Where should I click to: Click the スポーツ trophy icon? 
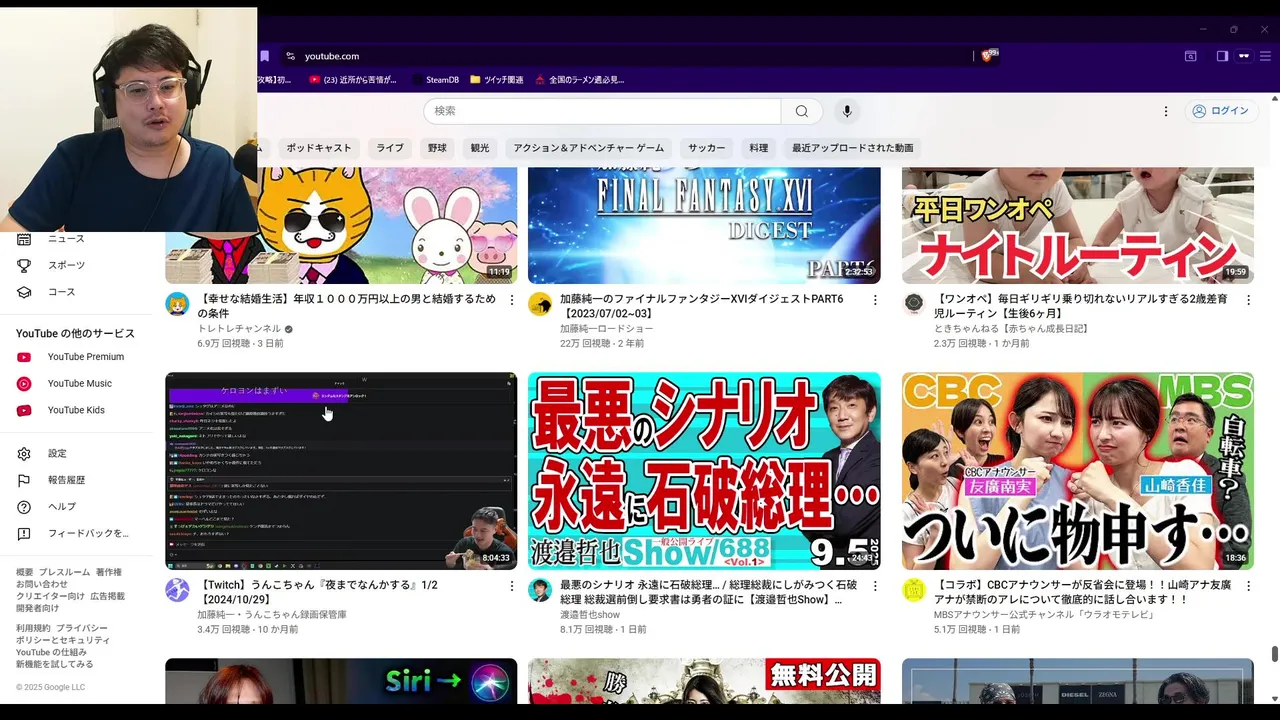(24, 266)
